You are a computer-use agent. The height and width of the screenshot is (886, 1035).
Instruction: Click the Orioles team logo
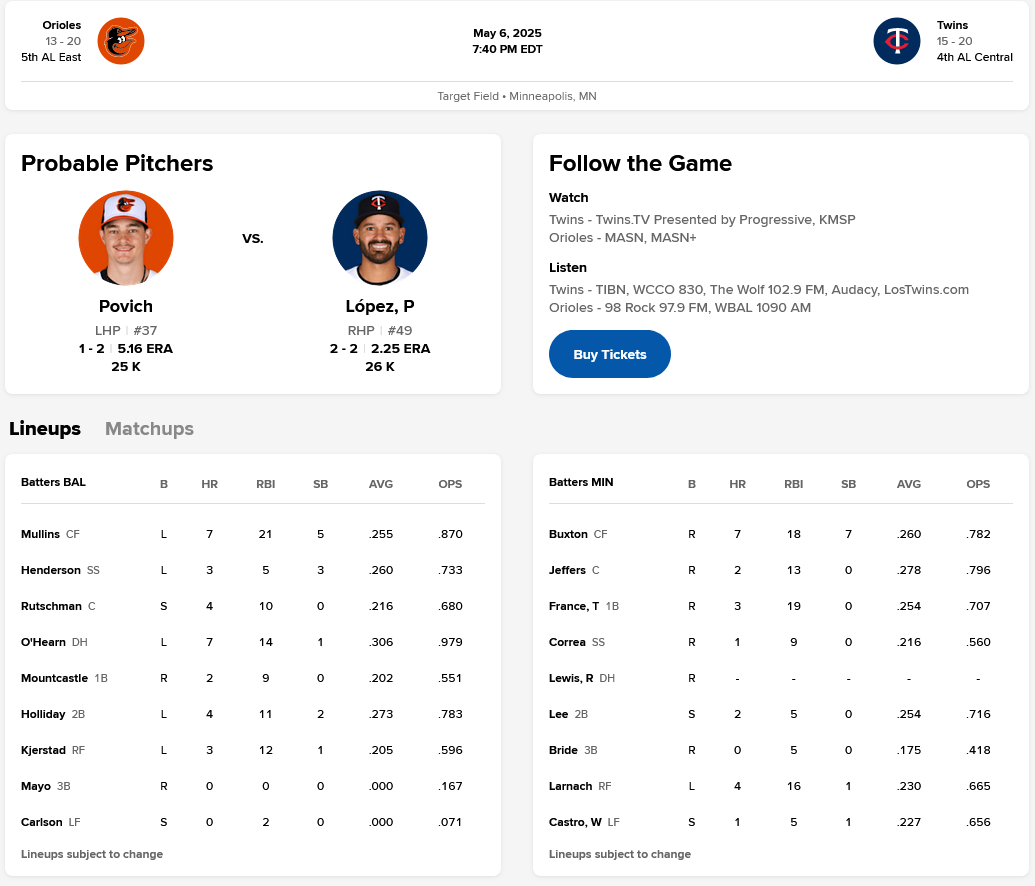121,41
